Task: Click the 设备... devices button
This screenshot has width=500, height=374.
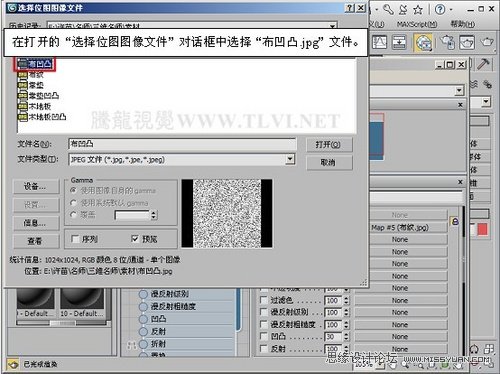Action: (36, 187)
